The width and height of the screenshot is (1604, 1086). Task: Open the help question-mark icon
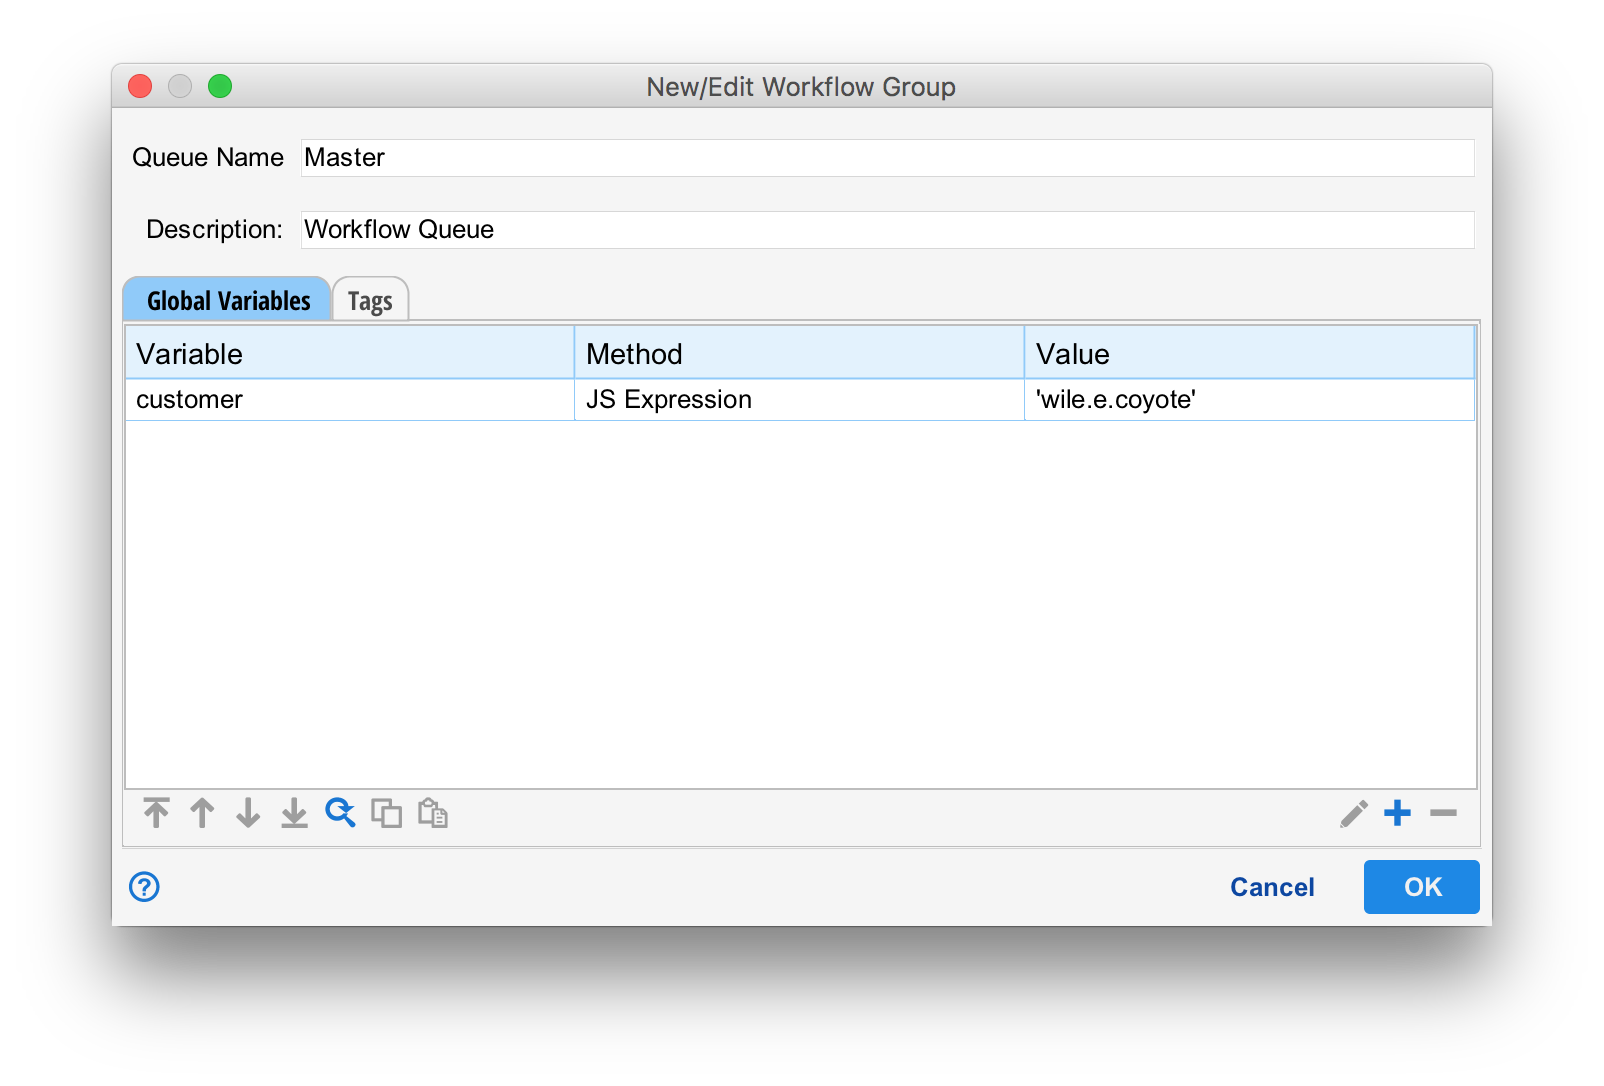143,886
